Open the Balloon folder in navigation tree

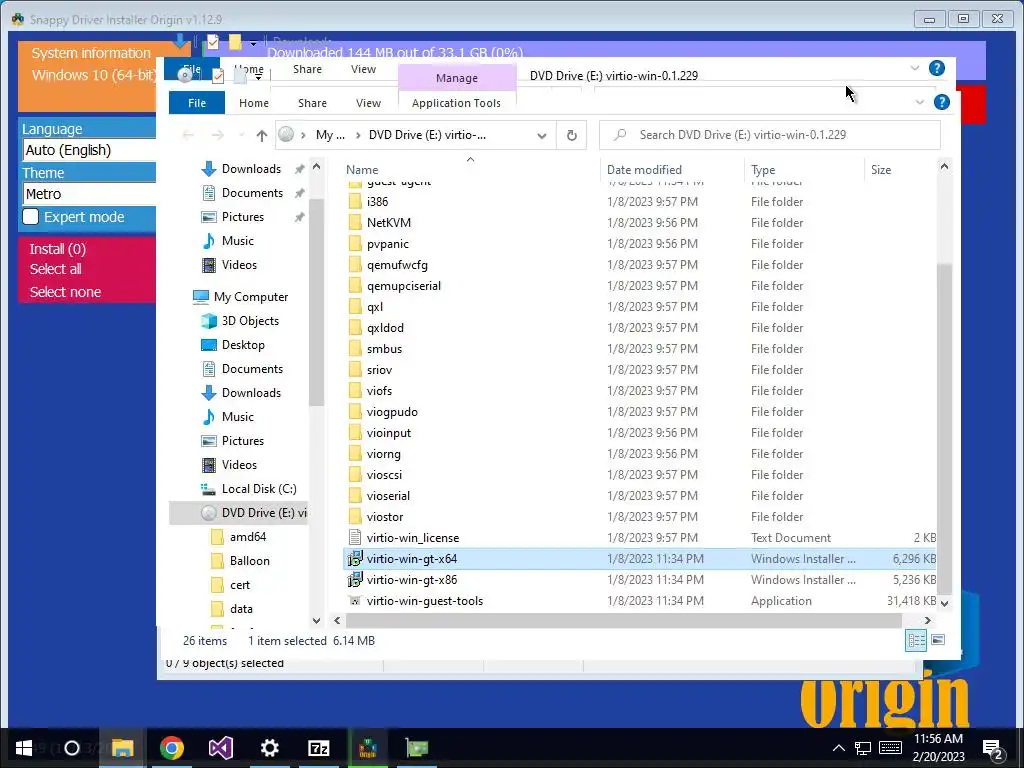pyautogui.click(x=249, y=561)
